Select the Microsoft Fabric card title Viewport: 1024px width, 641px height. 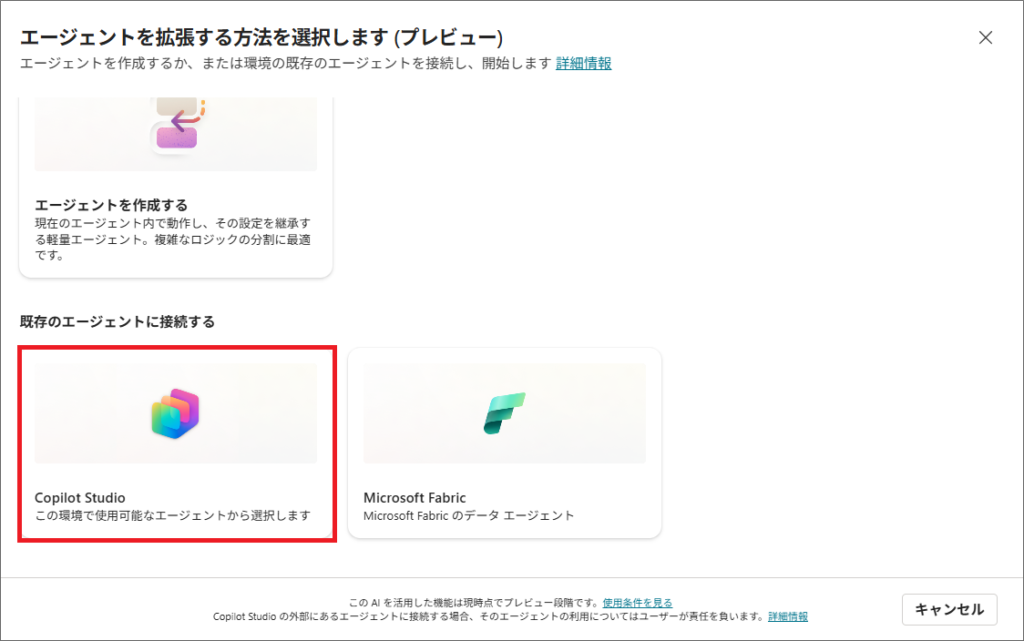(415, 497)
